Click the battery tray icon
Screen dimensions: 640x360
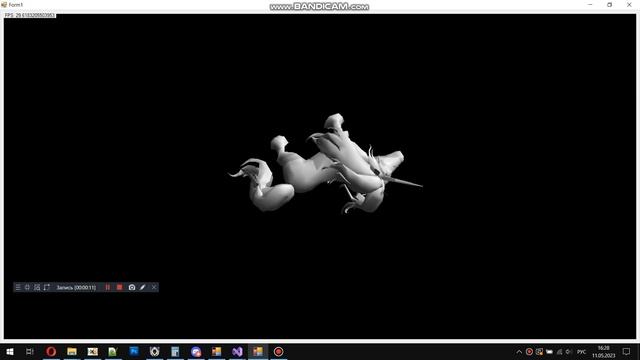tap(549, 352)
